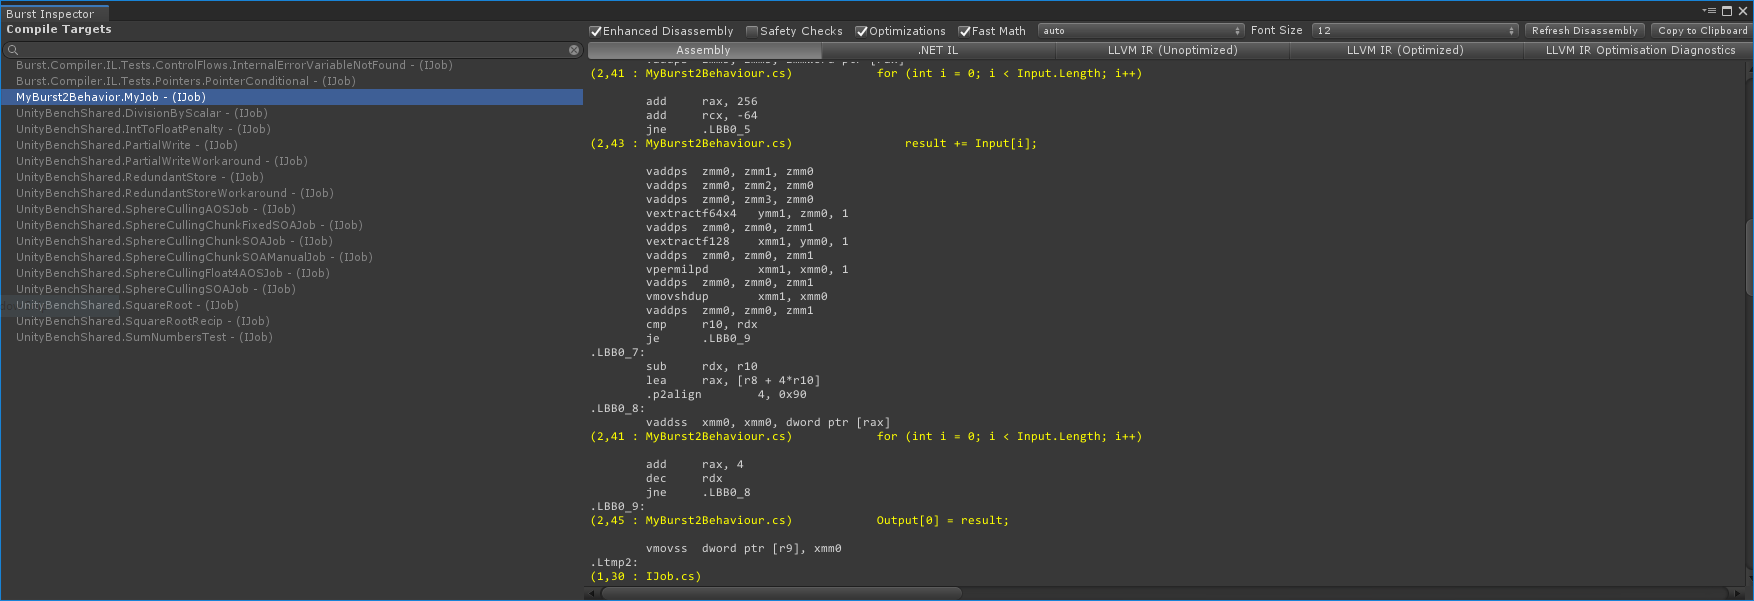This screenshot has width=1754, height=601.
Task: Maximize the Burst Inspector panel
Action: [x=1727, y=11]
